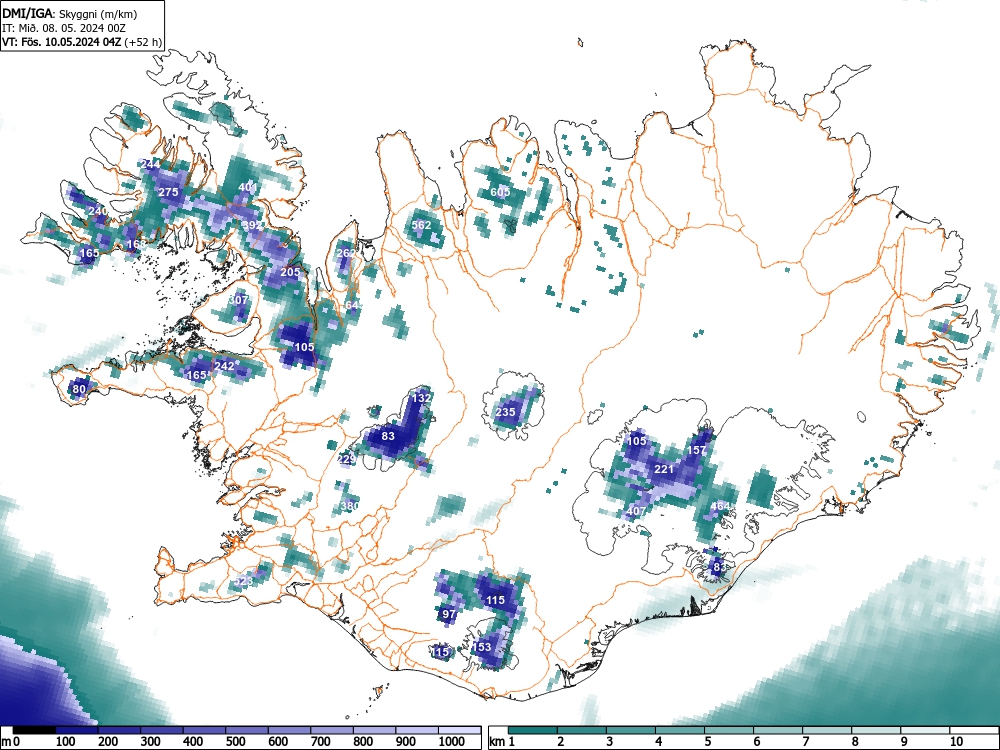The image size is (1000, 750).
Task: Click the visibility value 157 on the map
Action: click(x=696, y=450)
